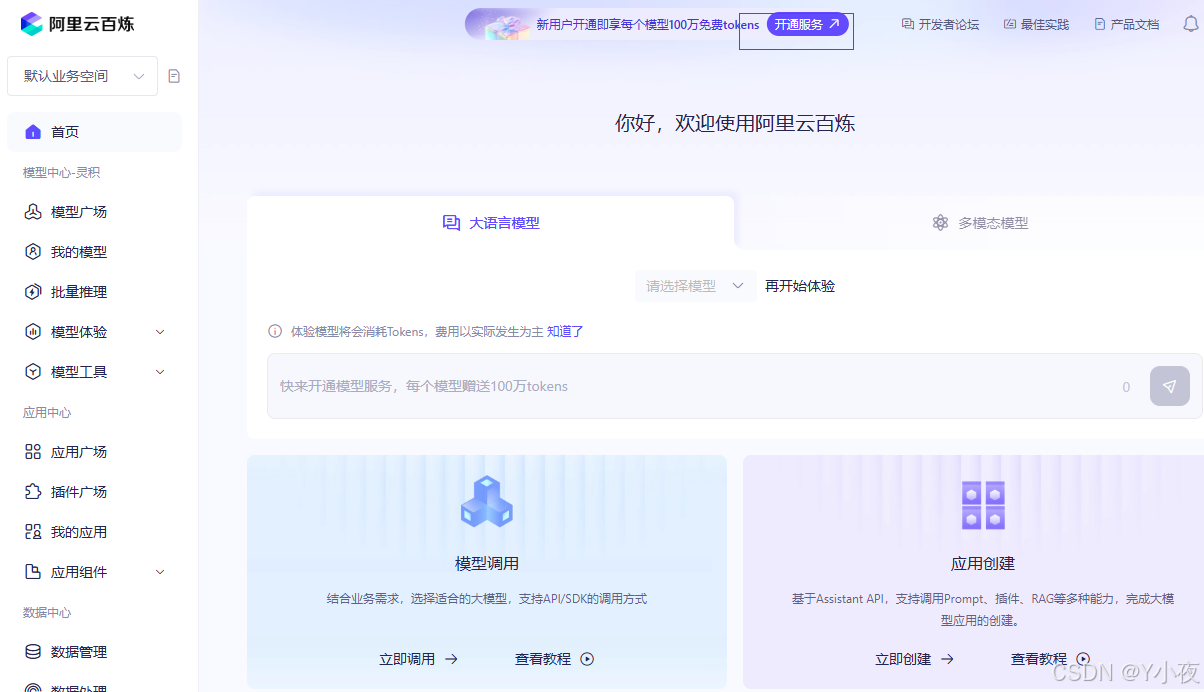Click 查看教程 text on 应用创建 card
The width and height of the screenshot is (1204, 692).
tap(1039, 659)
